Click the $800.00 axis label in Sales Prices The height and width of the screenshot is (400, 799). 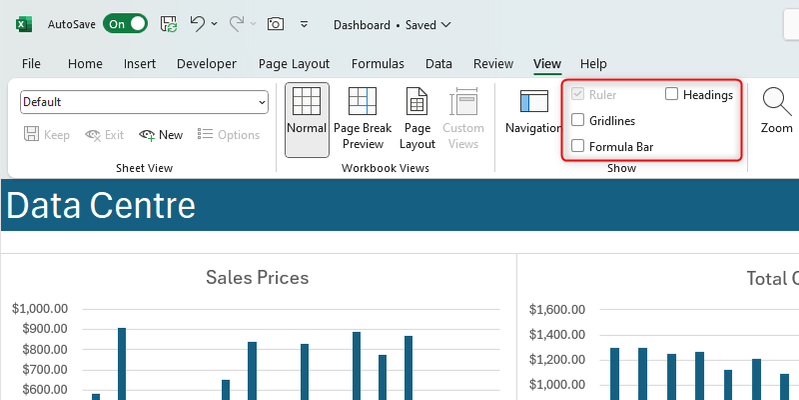pyautogui.click(x=45, y=350)
